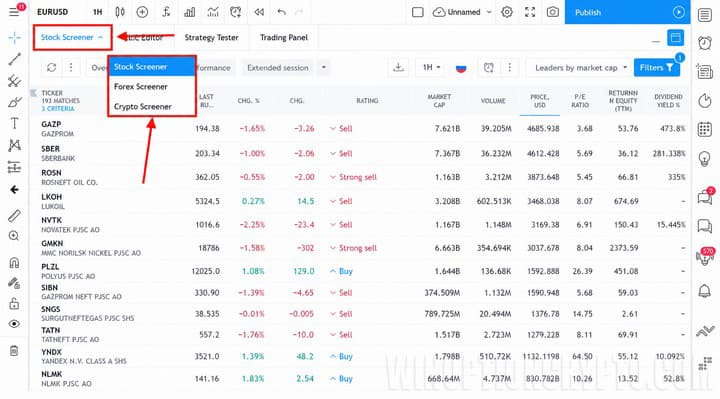Image resolution: width=720 pixels, height=399 pixels.
Task: Choose Forex Screener from the dropdown list
Action: tap(152, 86)
